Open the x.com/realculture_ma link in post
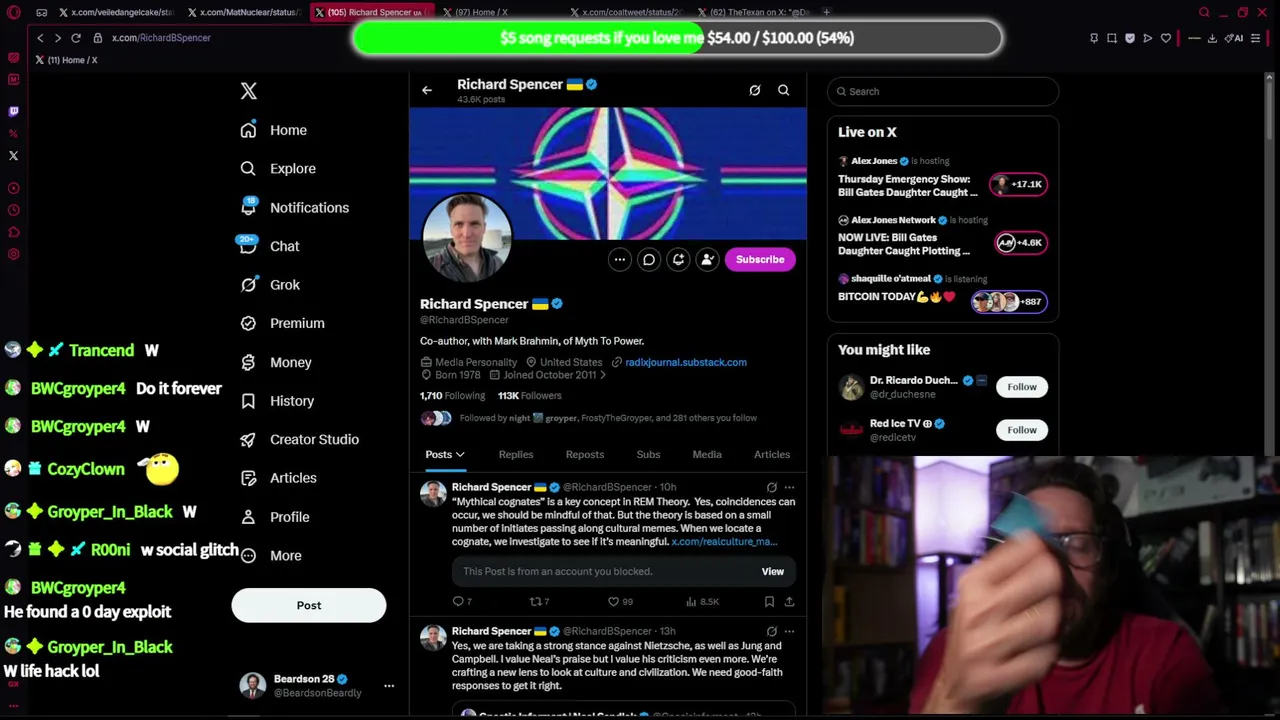The image size is (1280, 720). (x=725, y=542)
